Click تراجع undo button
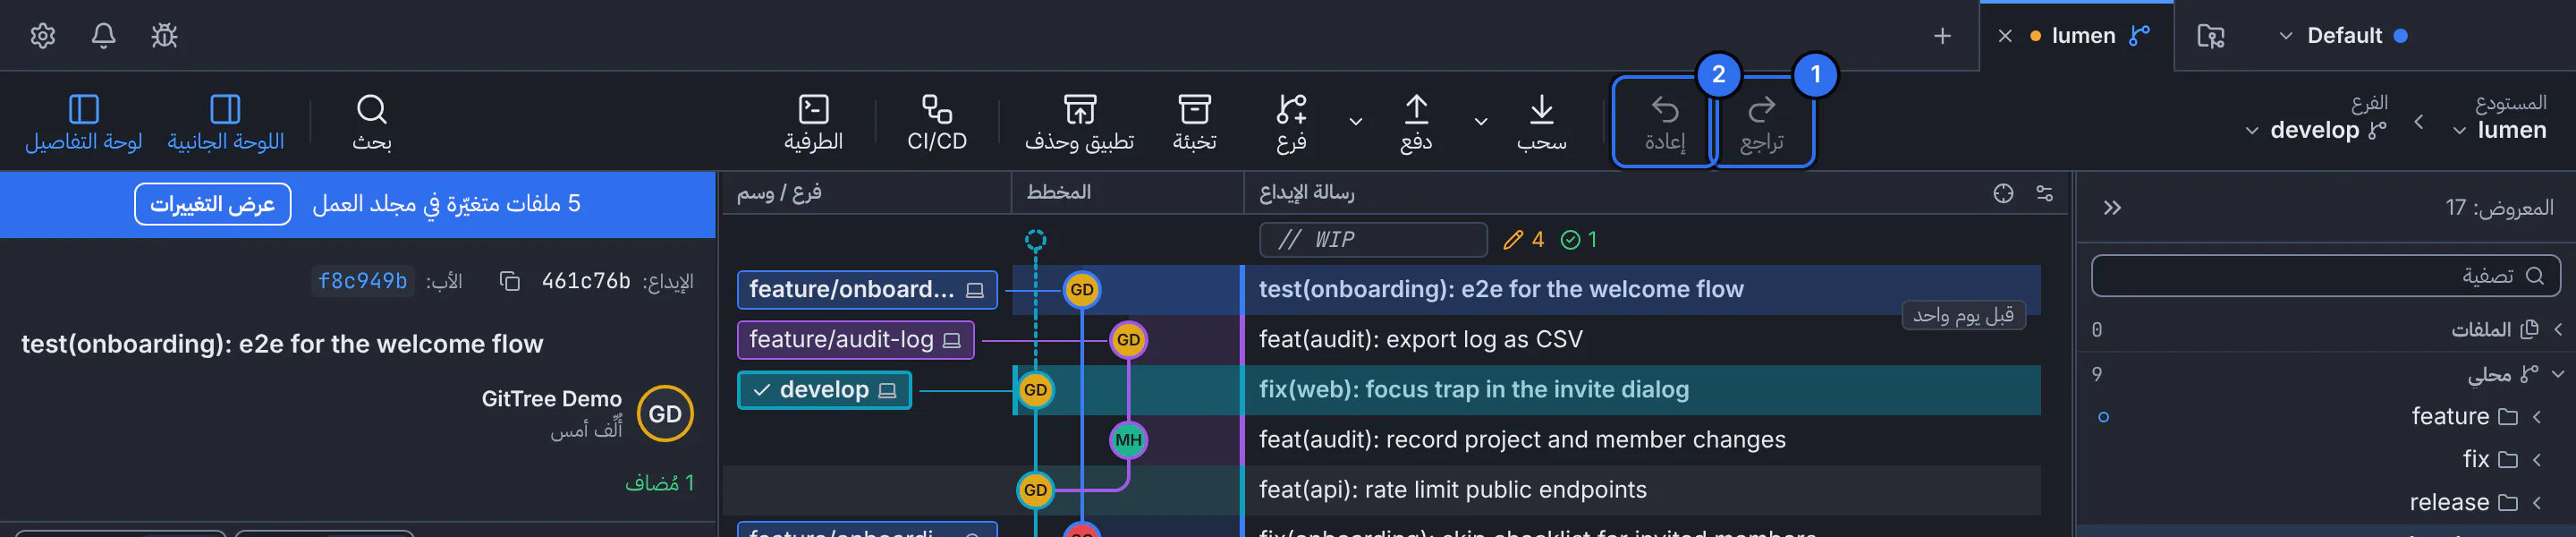This screenshot has width=2576, height=537. tap(1762, 122)
